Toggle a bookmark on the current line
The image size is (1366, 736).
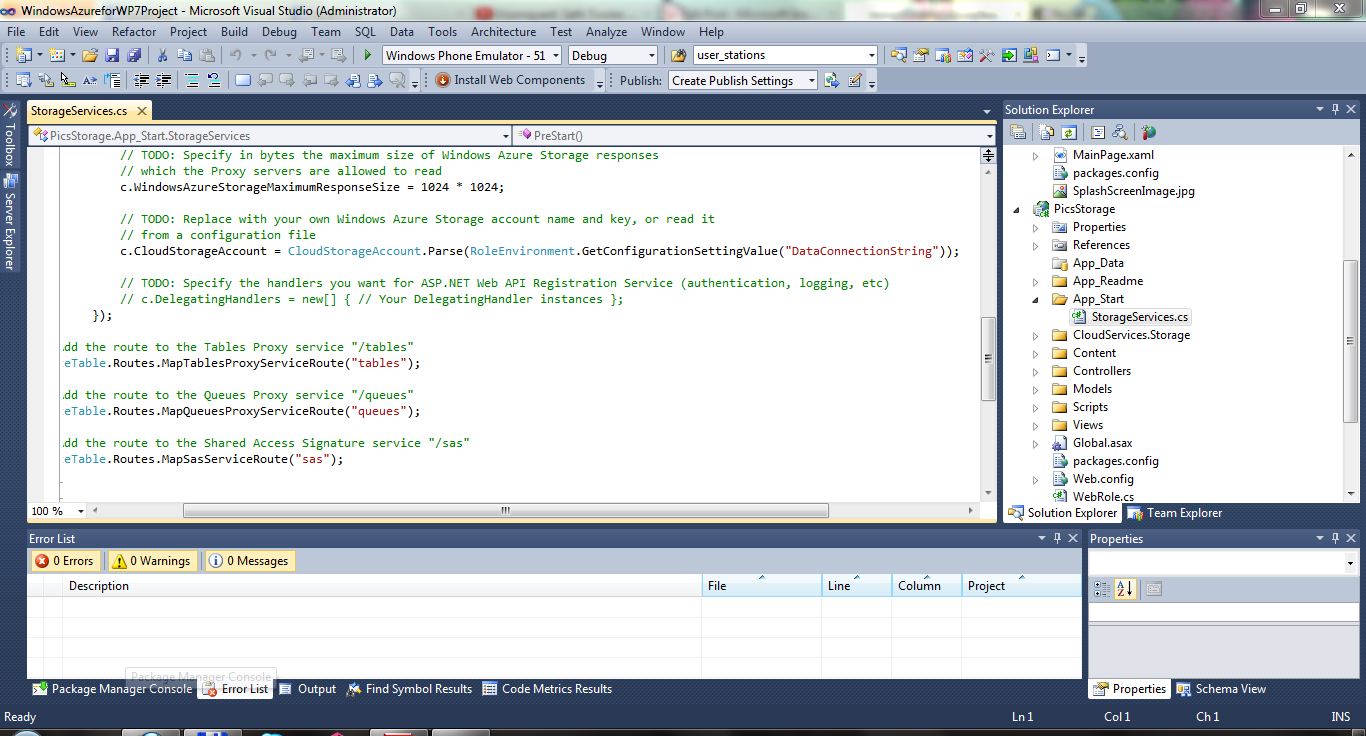[243, 81]
